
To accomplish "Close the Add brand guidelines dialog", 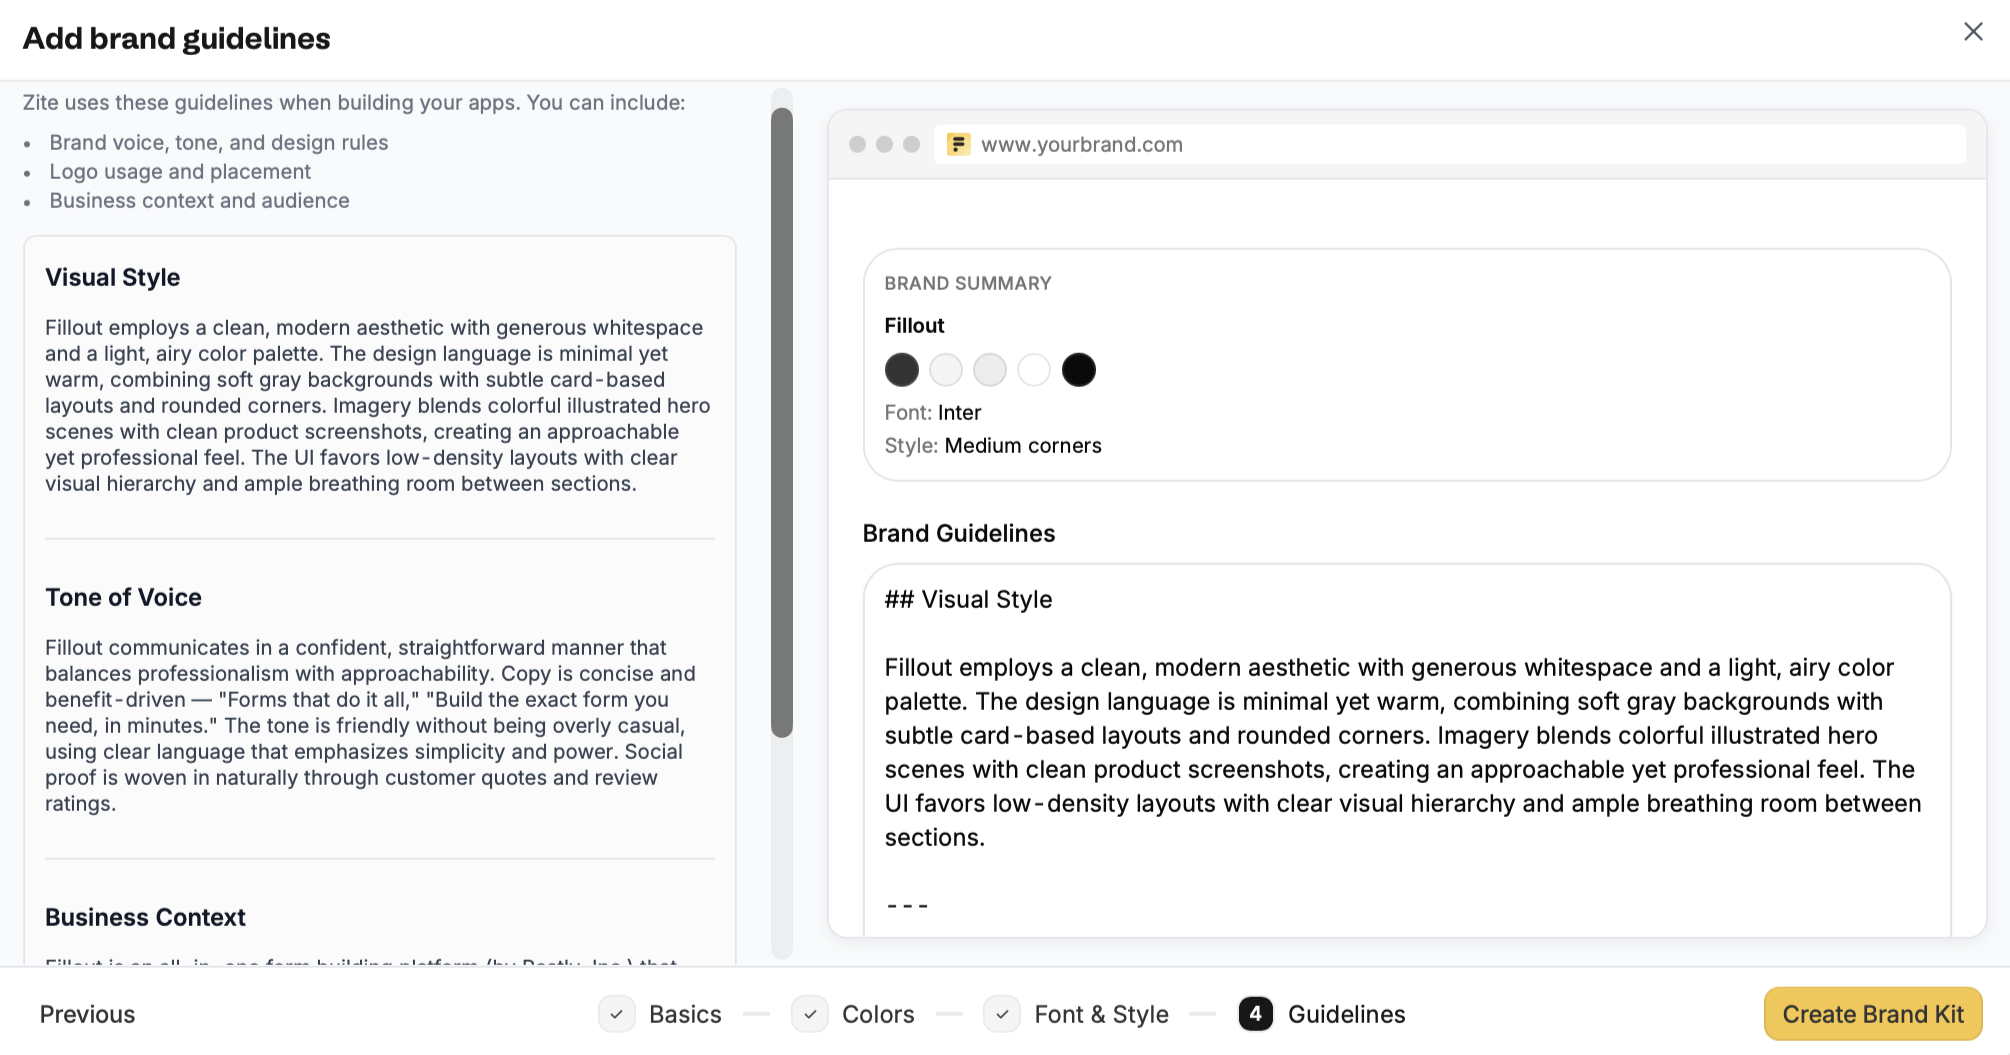I will click(x=1973, y=32).
